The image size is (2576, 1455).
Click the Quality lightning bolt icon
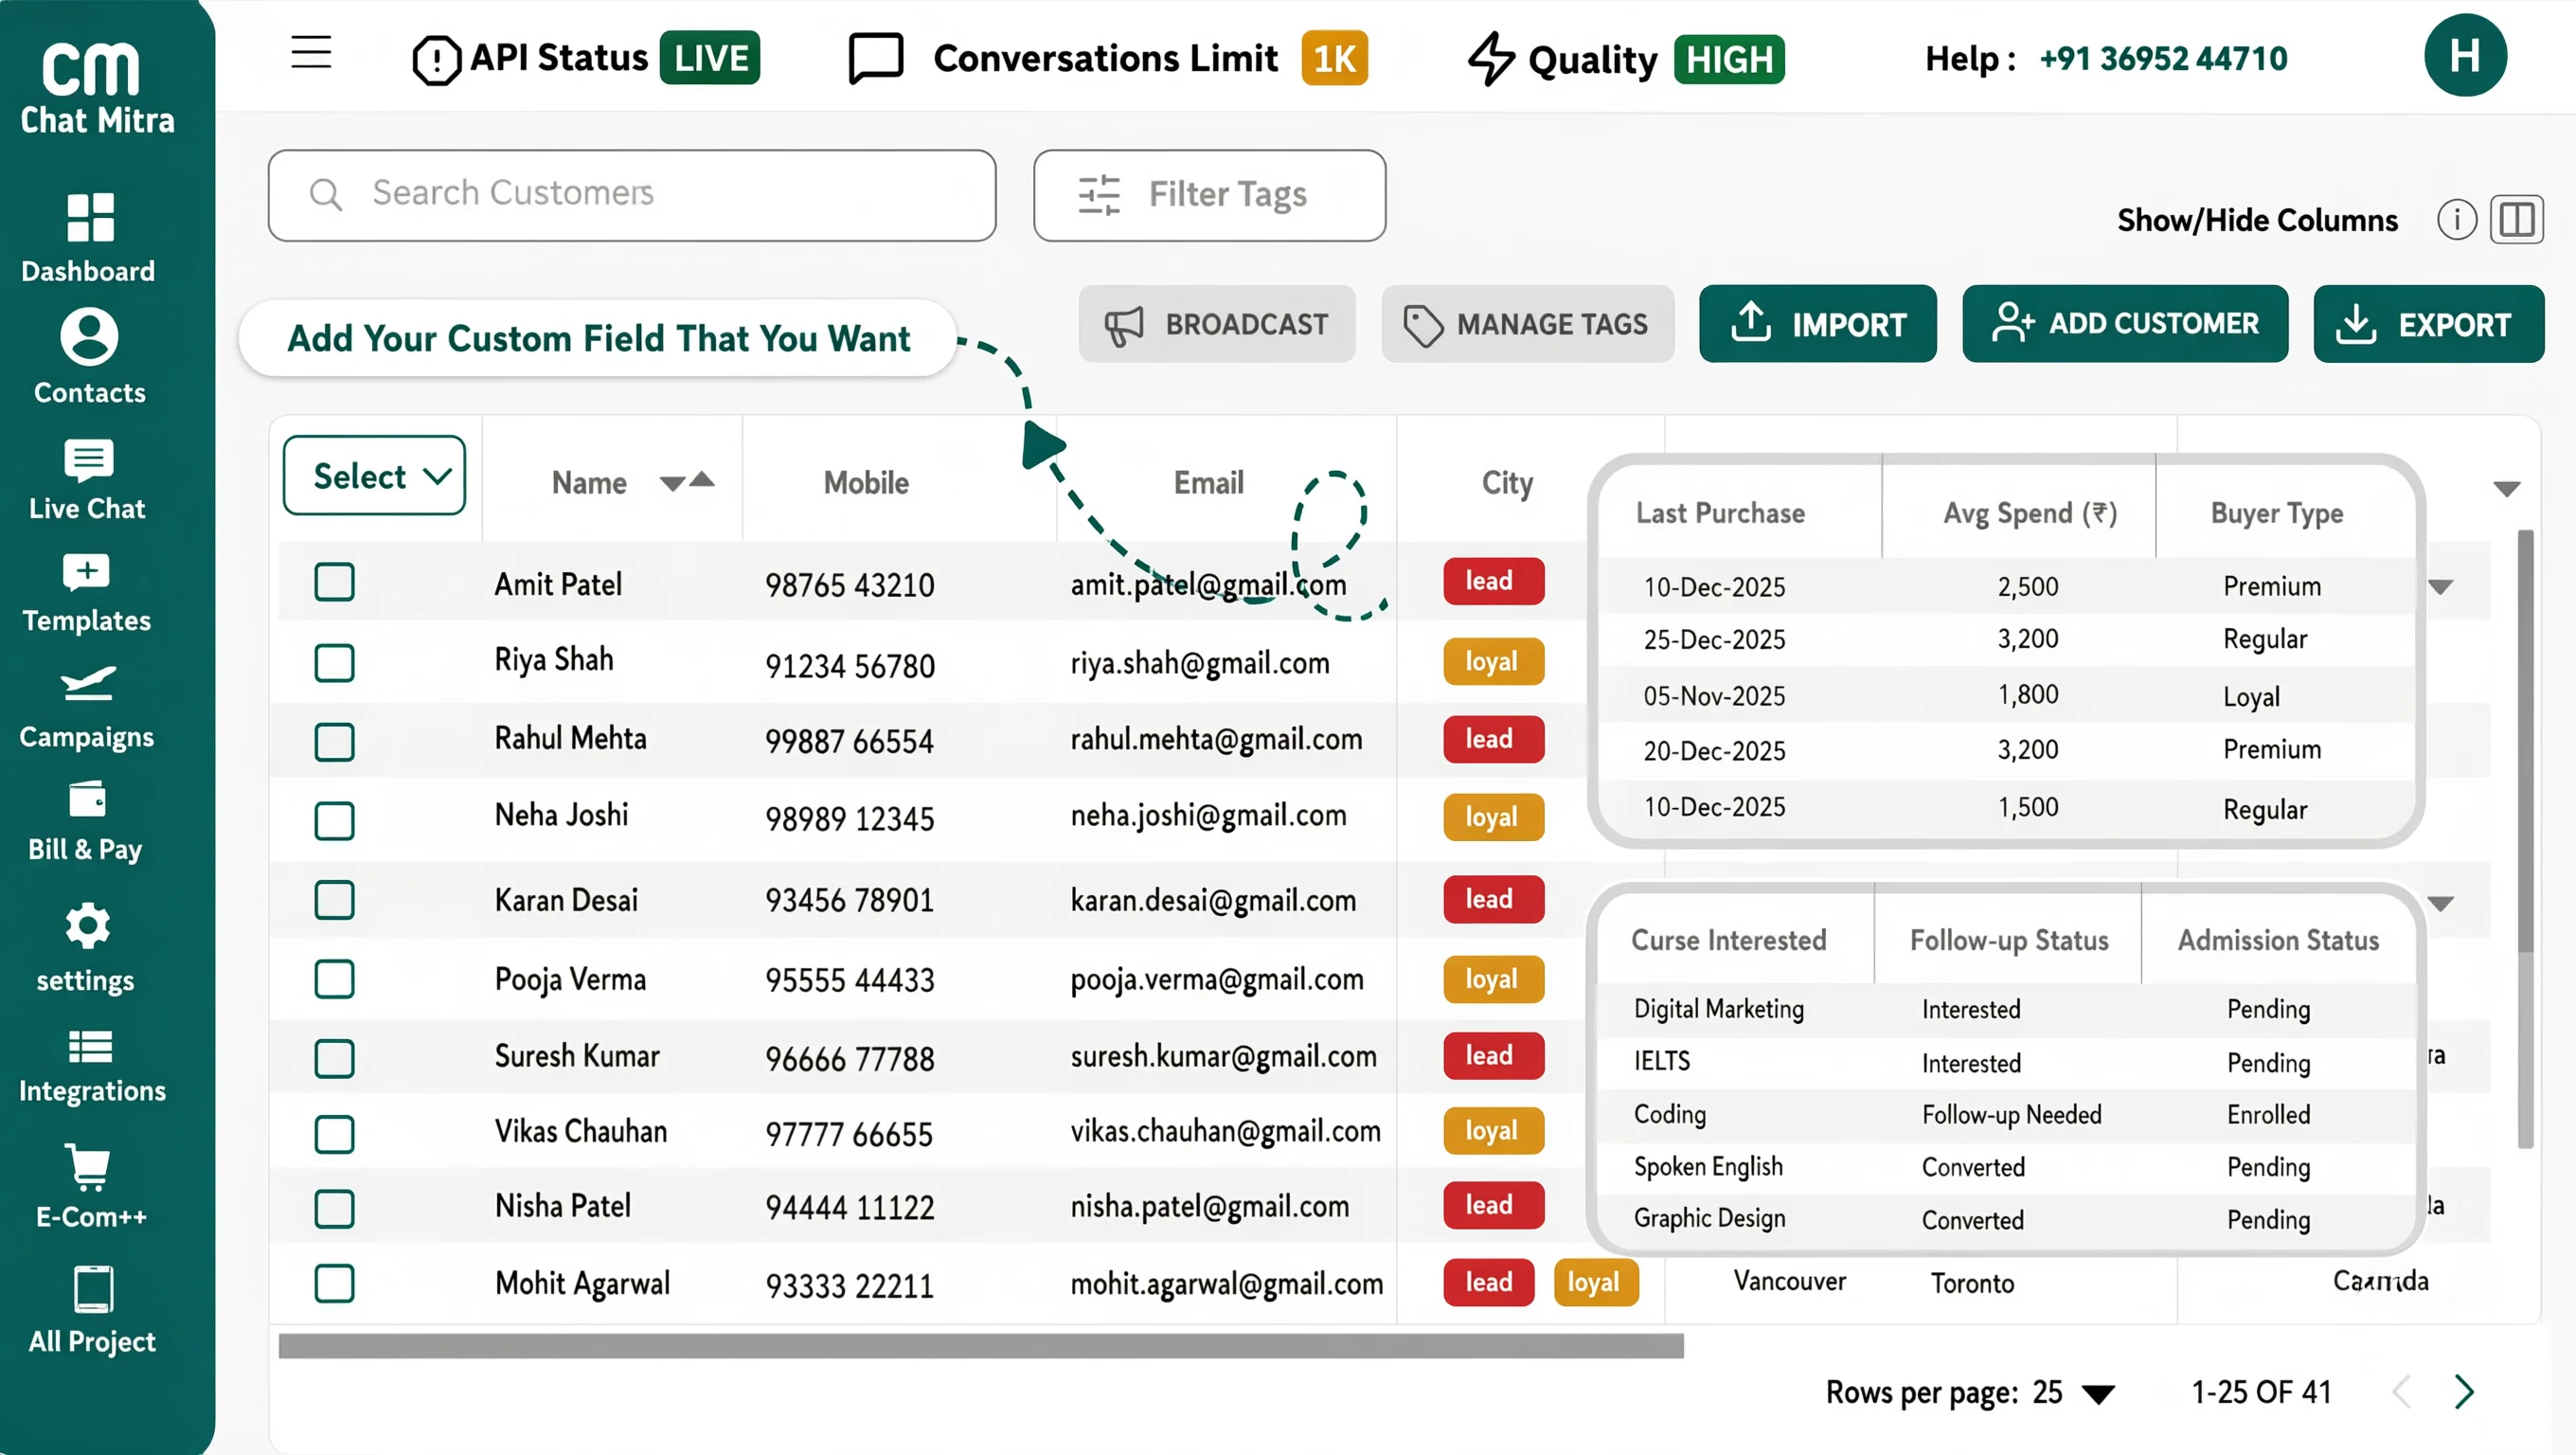[x=1491, y=59]
